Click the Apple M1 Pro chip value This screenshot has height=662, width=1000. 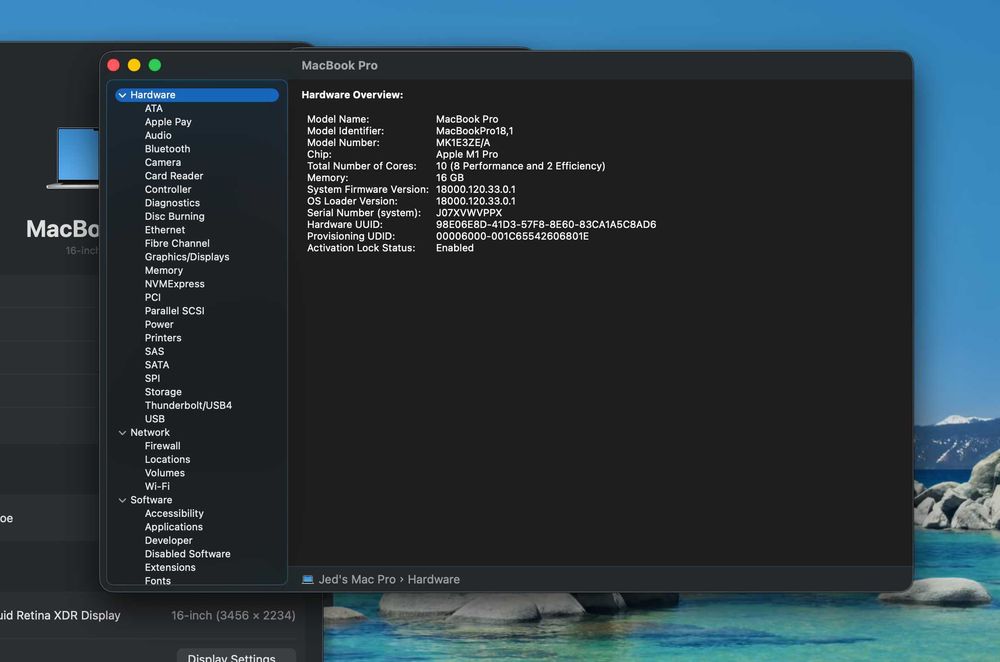pos(467,154)
